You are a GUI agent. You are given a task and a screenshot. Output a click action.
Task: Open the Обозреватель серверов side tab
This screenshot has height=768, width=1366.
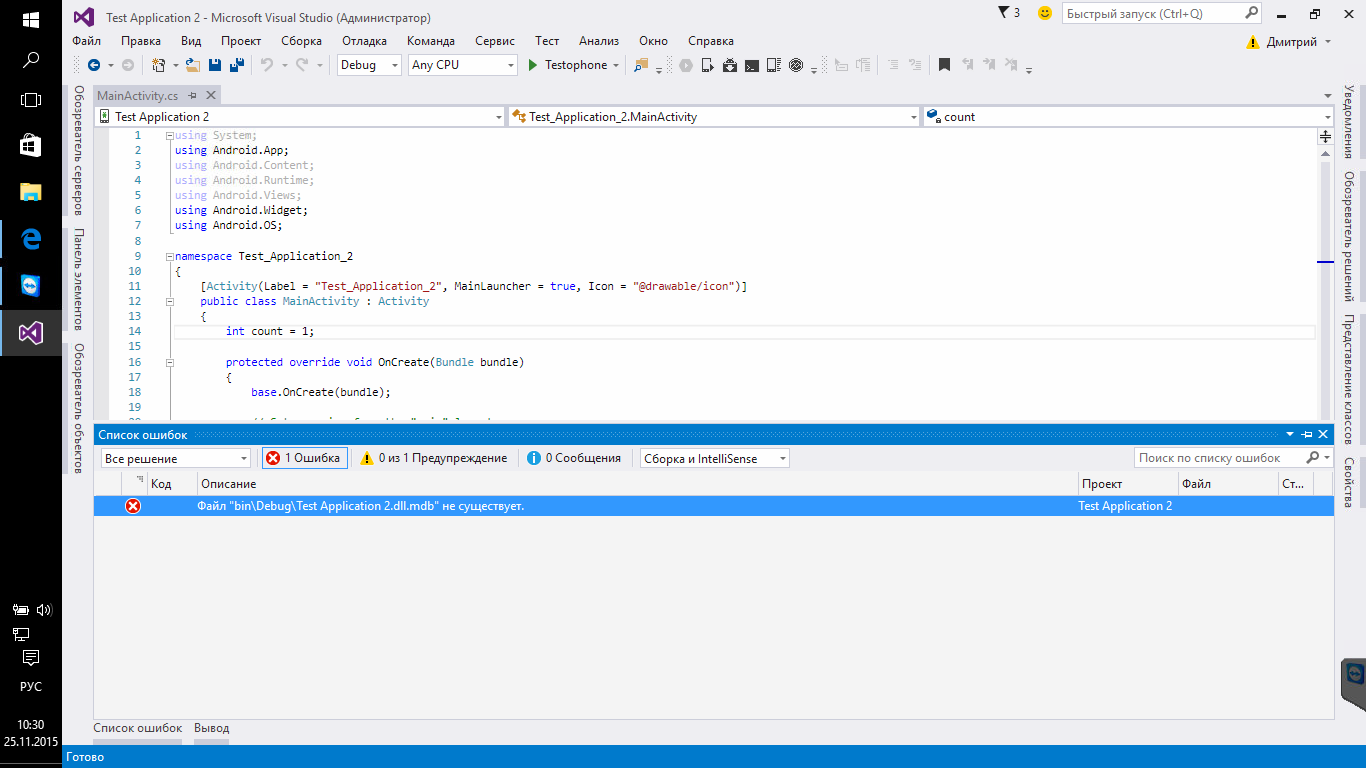coord(78,151)
